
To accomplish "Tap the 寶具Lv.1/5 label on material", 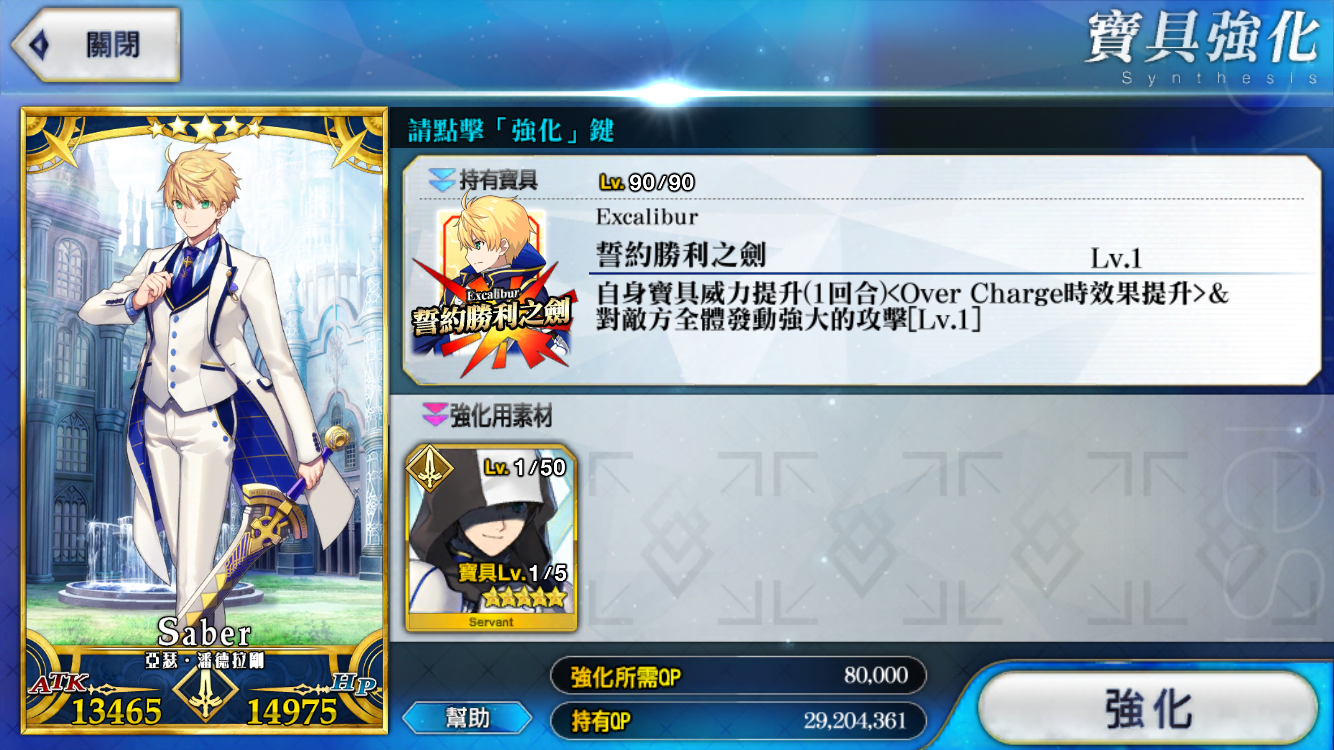I will click(512, 574).
